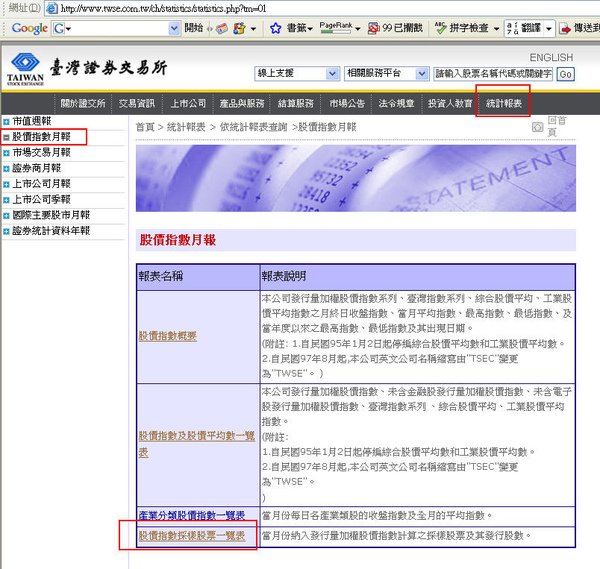Open the 股價指數概要 report link

click(x=168, y=336)
